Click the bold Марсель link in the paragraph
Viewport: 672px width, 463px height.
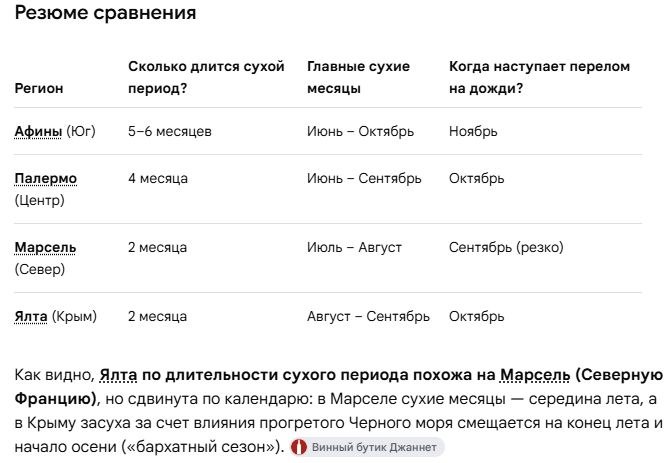click(535, 375)
